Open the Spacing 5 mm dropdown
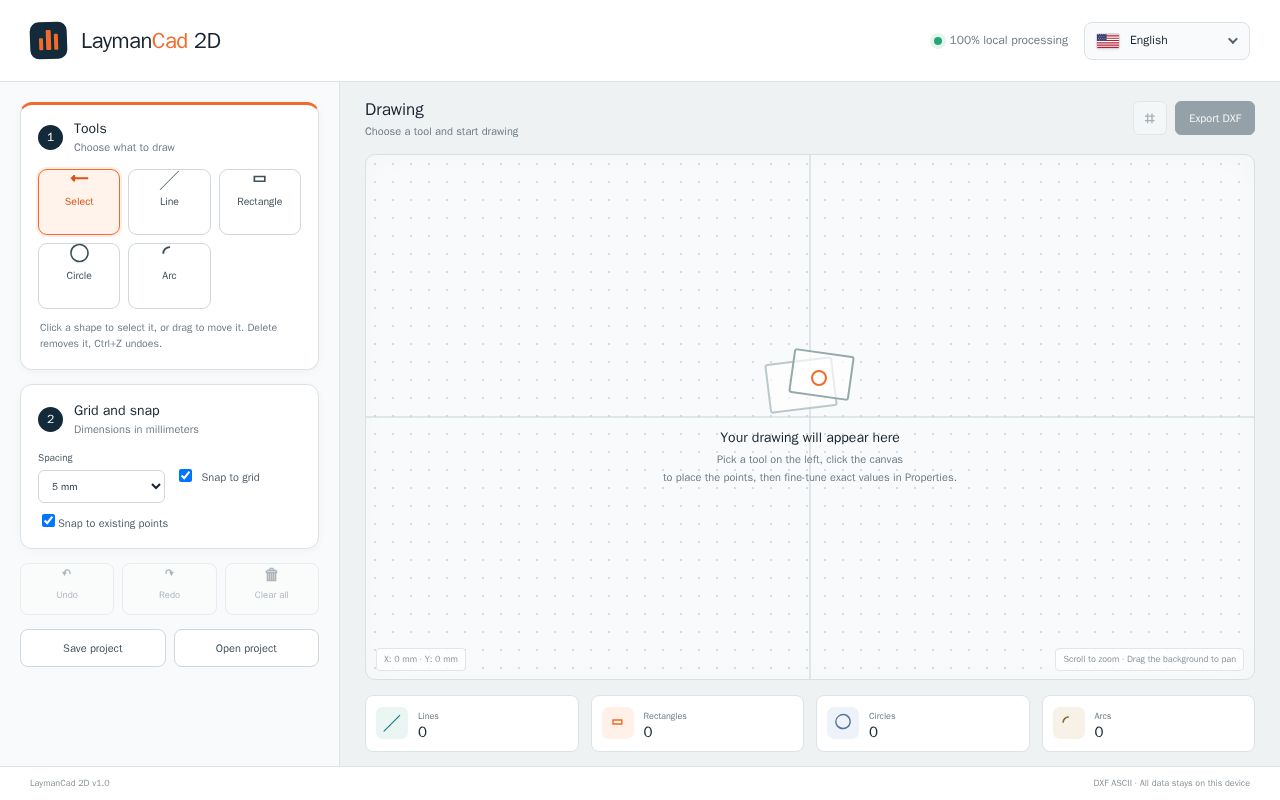Viewport: 1280px width, 800px height. 101,487
